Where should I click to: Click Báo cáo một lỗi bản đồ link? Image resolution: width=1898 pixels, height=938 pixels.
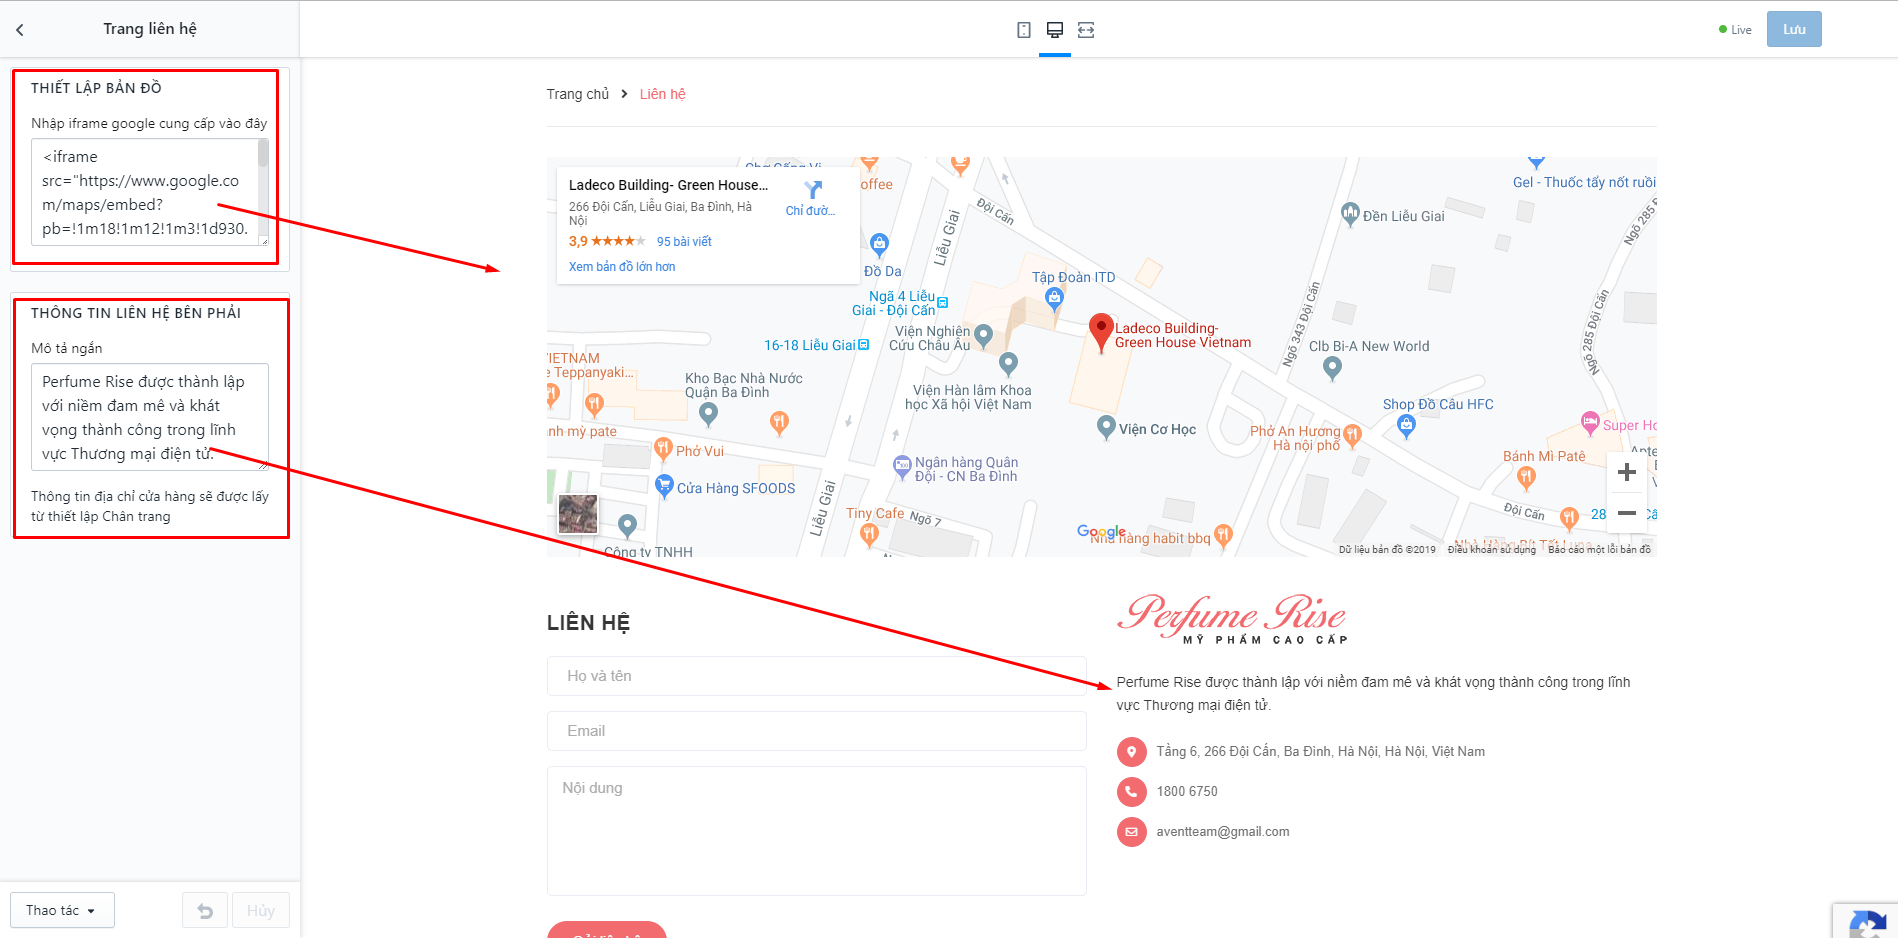pos(1599,549)
